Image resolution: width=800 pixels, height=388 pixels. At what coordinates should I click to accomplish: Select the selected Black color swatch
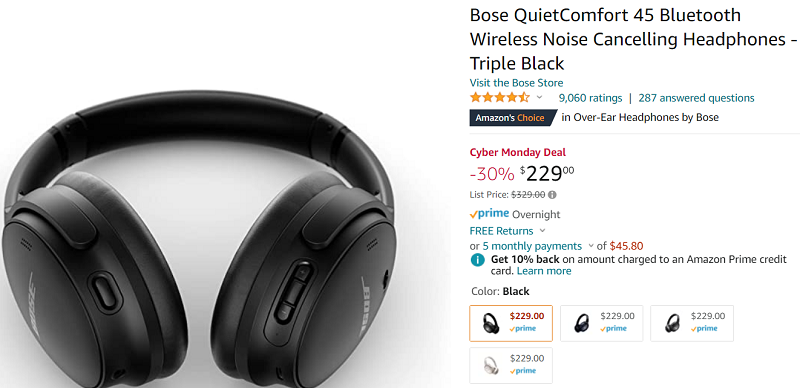click(x=511, y=323)
